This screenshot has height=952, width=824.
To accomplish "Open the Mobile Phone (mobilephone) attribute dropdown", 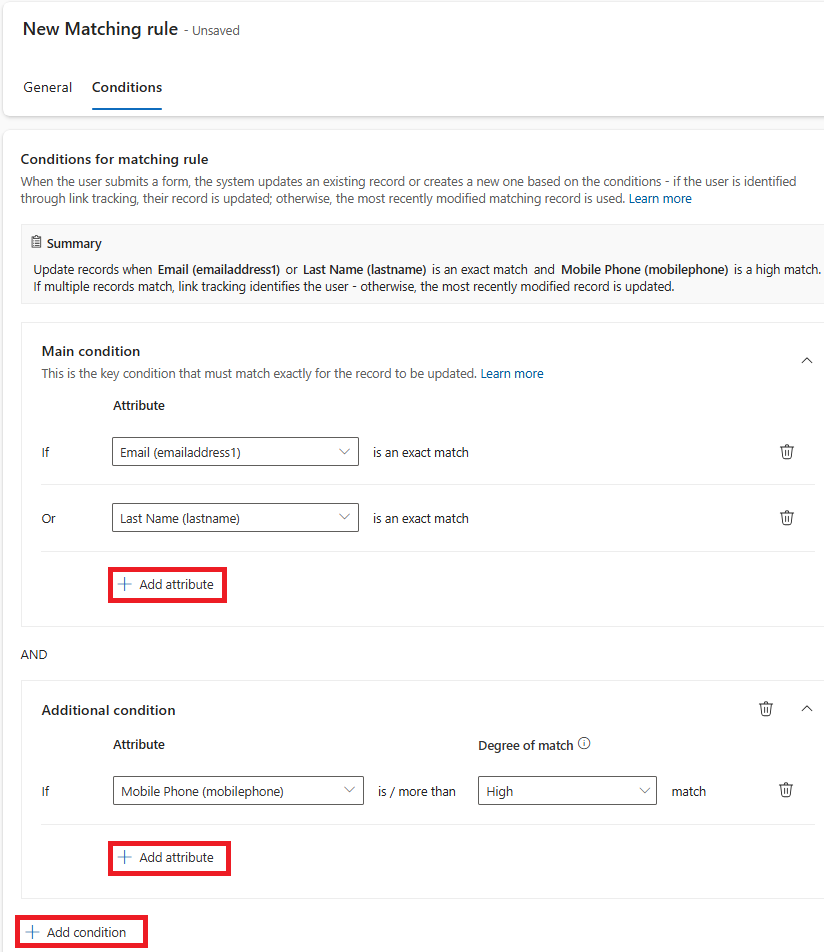I will [x=238, y=791].
